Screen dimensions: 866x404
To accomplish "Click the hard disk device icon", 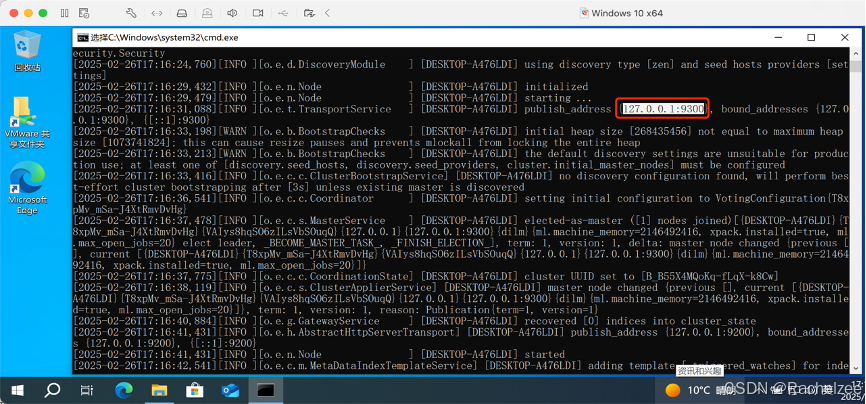I will click(182, 13).
